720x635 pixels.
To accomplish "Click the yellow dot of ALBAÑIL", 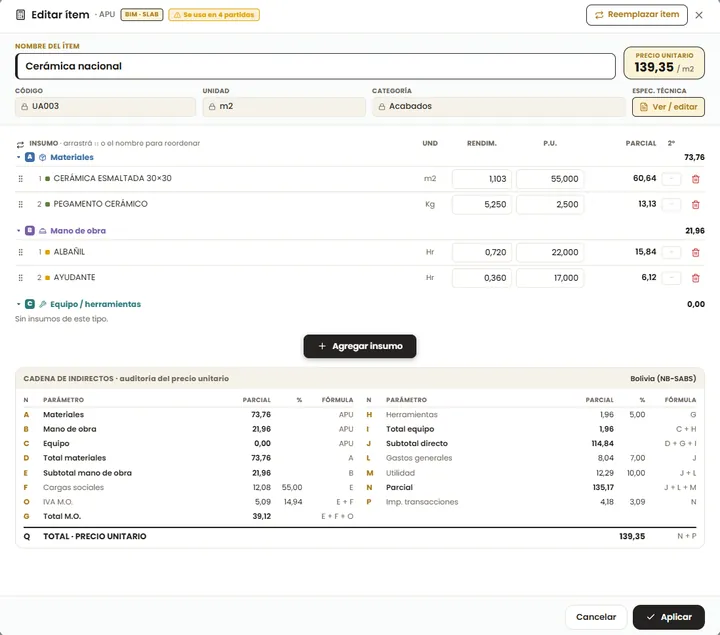I will 48,252.
